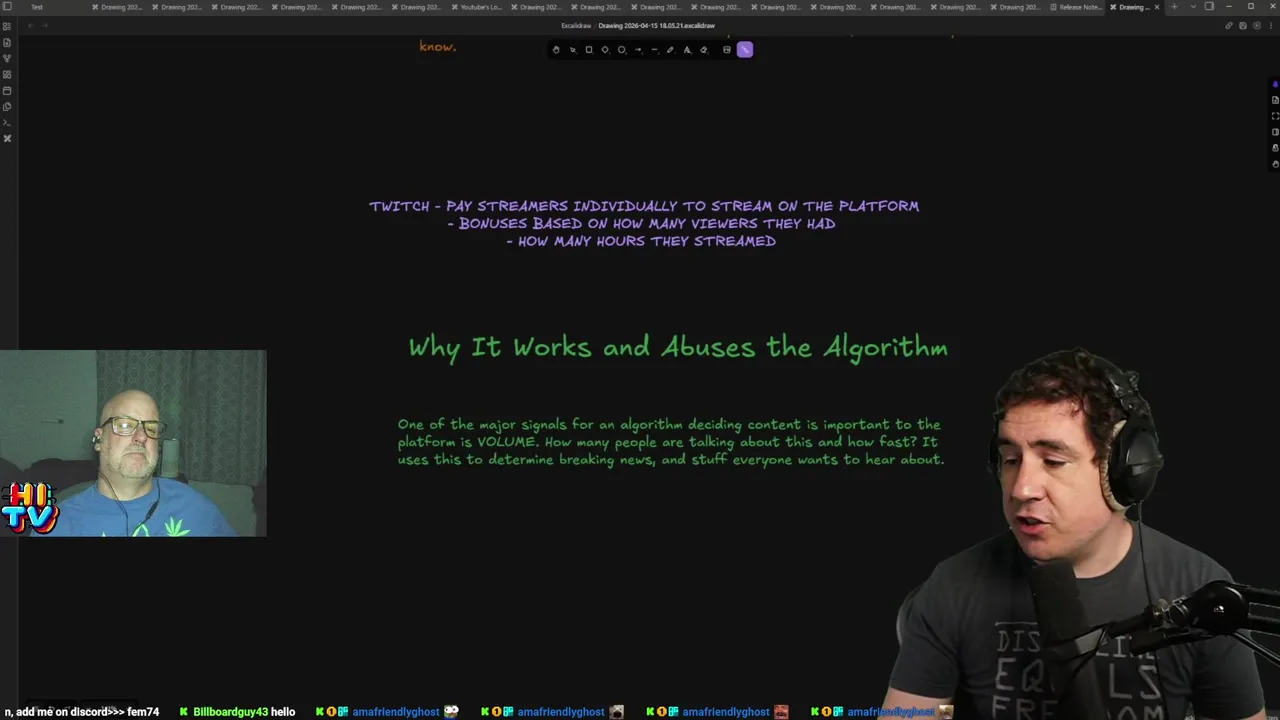This screenshot has height=720, width=1280.
Task: Open the library panel icon in toolbar
Action: click(x=727, y=50)
